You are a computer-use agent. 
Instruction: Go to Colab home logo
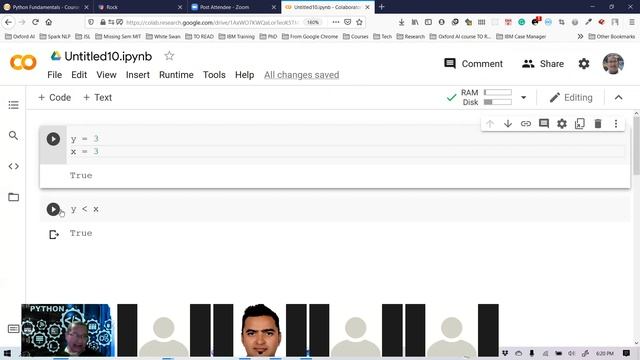pyautogui.click(x=23, y=62)
